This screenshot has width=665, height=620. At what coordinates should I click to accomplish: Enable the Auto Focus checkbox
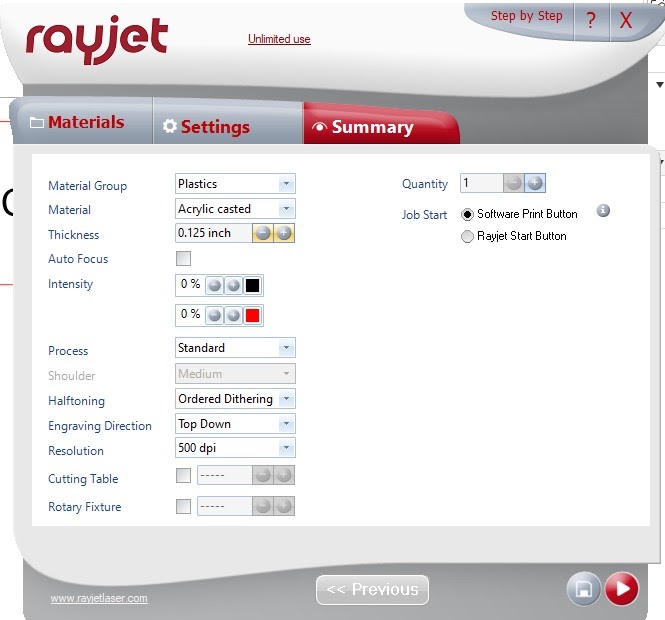(x=183, y=259)
